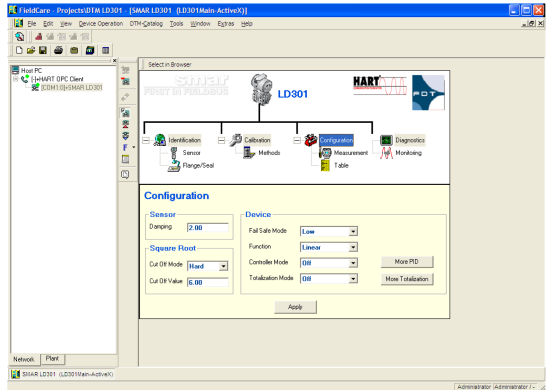Viewport: 550px width, 390px height.
Task: Open the Help menu
Action: 247,23
